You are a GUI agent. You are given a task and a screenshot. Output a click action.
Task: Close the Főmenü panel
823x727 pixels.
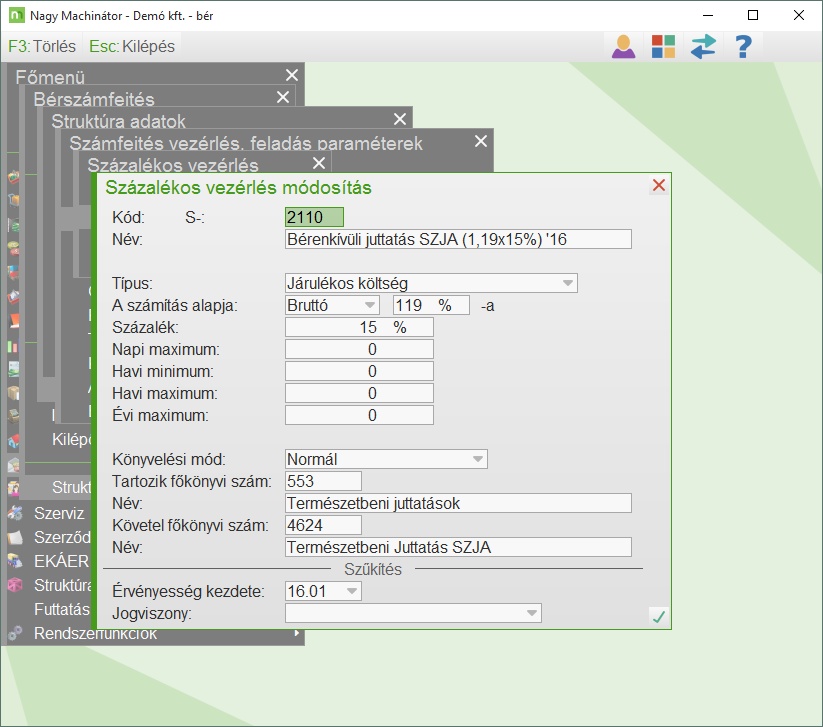[291, 76]
